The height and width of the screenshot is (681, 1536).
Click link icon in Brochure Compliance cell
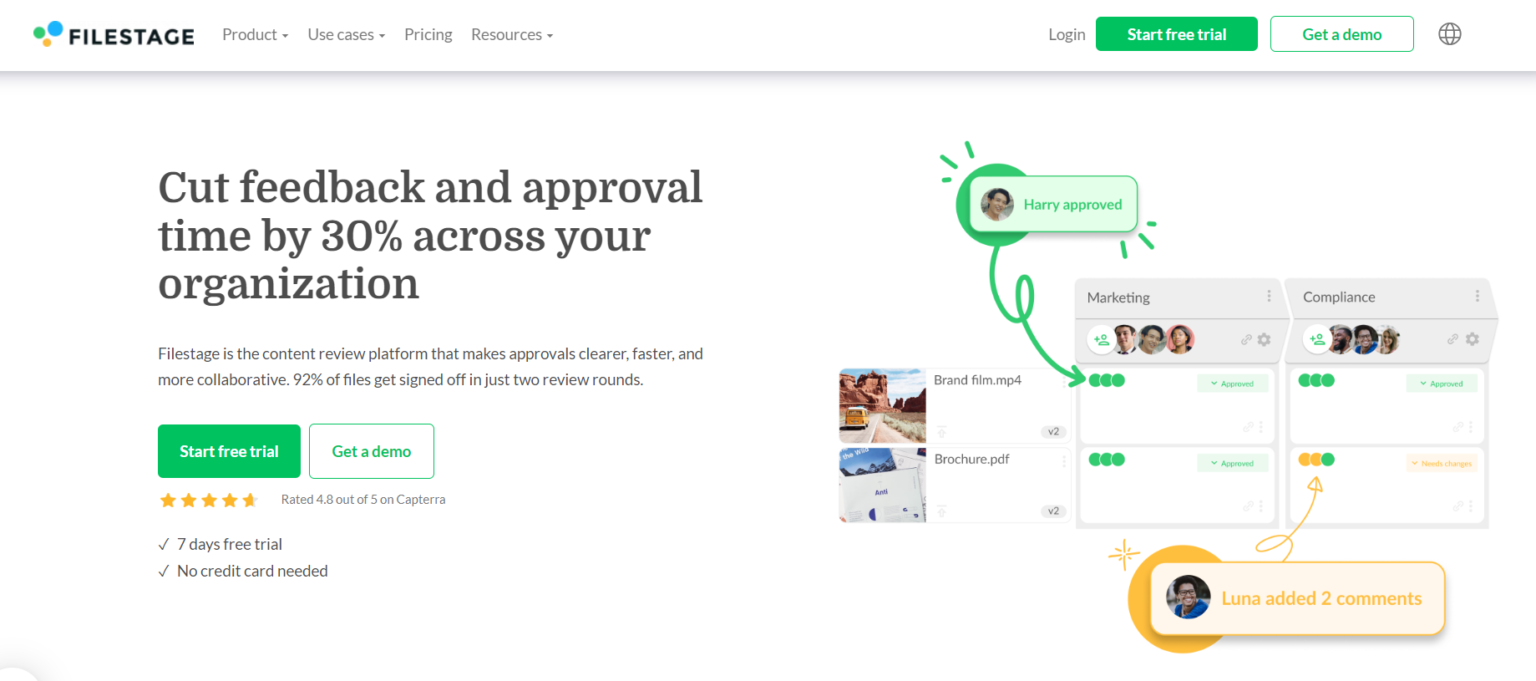pyautogui.click(x=1458, y=505)
